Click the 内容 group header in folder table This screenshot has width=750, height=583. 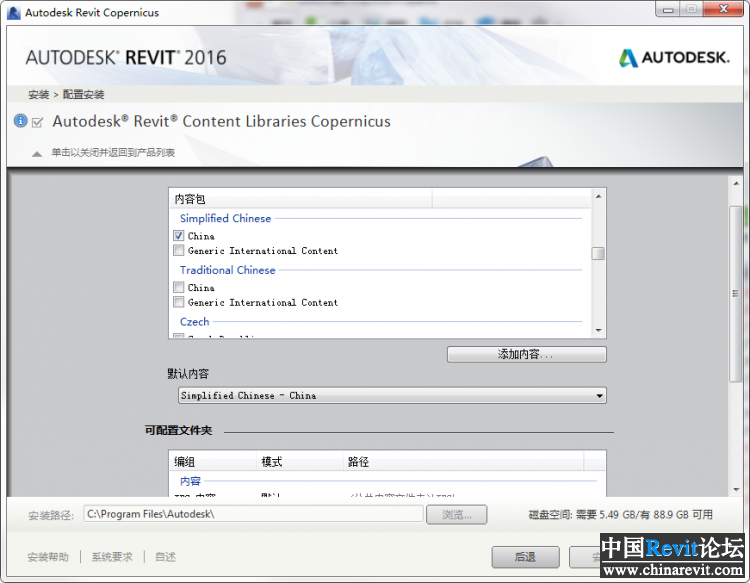click(190, 481)
